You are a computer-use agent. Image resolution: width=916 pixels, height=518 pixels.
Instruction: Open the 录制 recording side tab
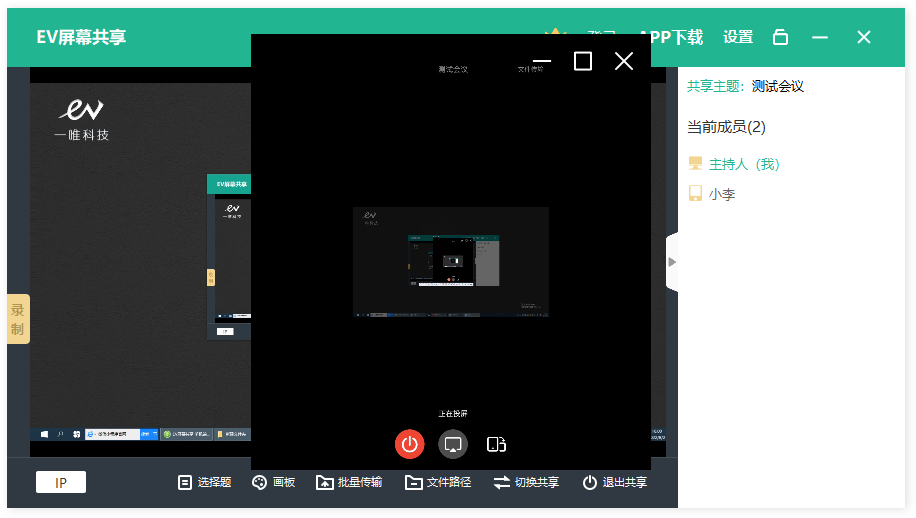(x=18, y=319)
